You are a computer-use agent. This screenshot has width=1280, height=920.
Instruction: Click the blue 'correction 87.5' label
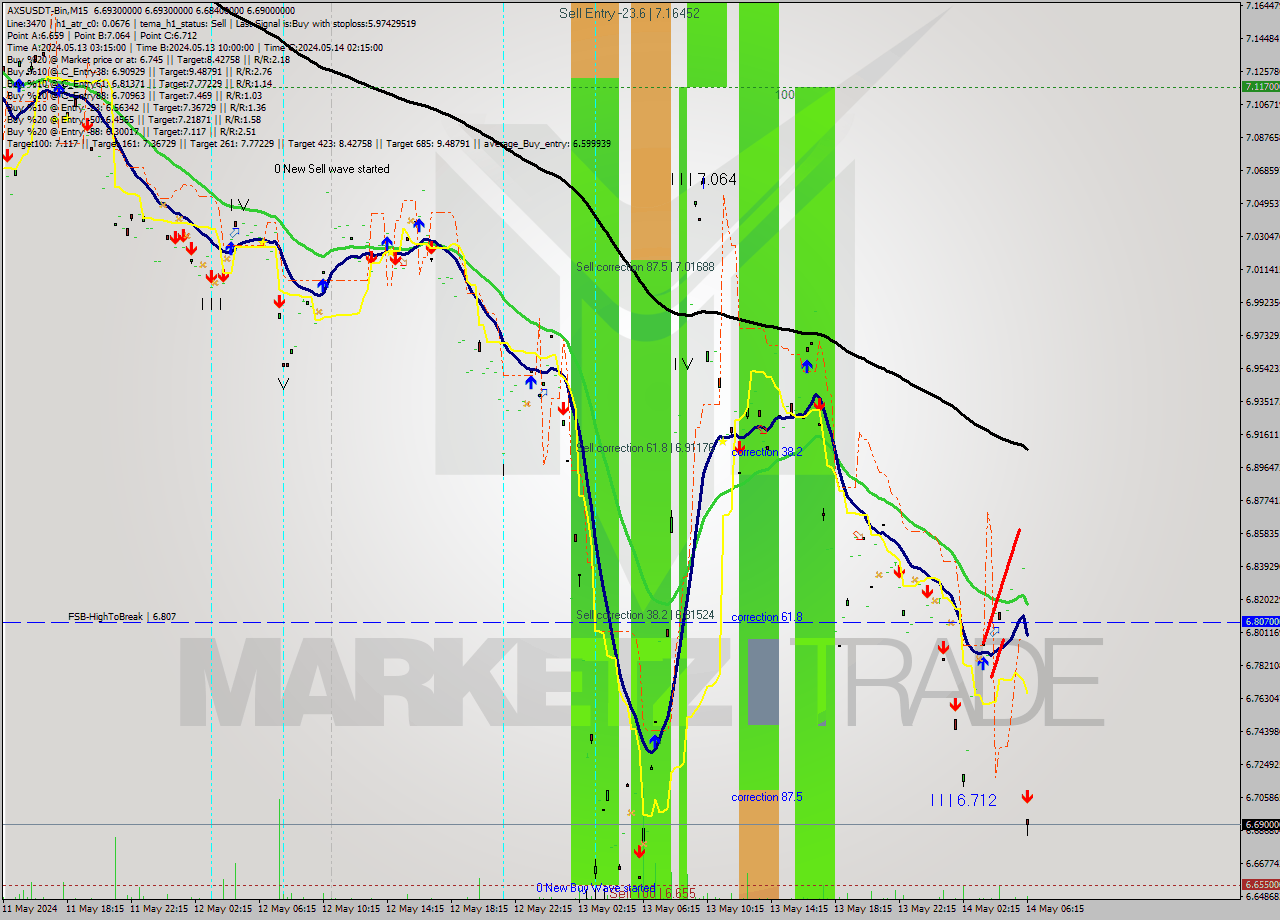pyautogui.click(x=767, y=797)
